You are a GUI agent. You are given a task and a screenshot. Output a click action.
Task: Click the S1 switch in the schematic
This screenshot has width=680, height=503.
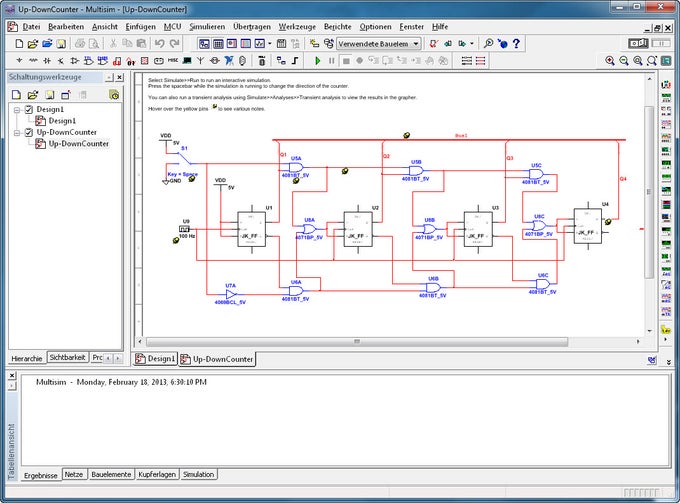point(185,157)
